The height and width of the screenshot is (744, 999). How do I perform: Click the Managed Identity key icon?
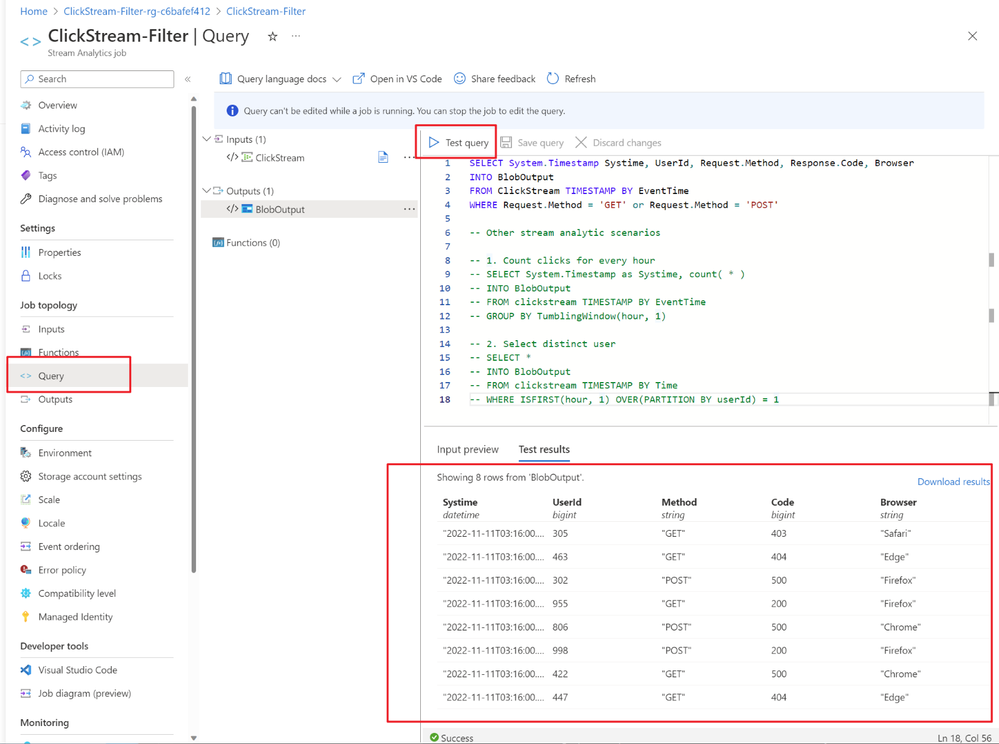click(x=25, y=617)
